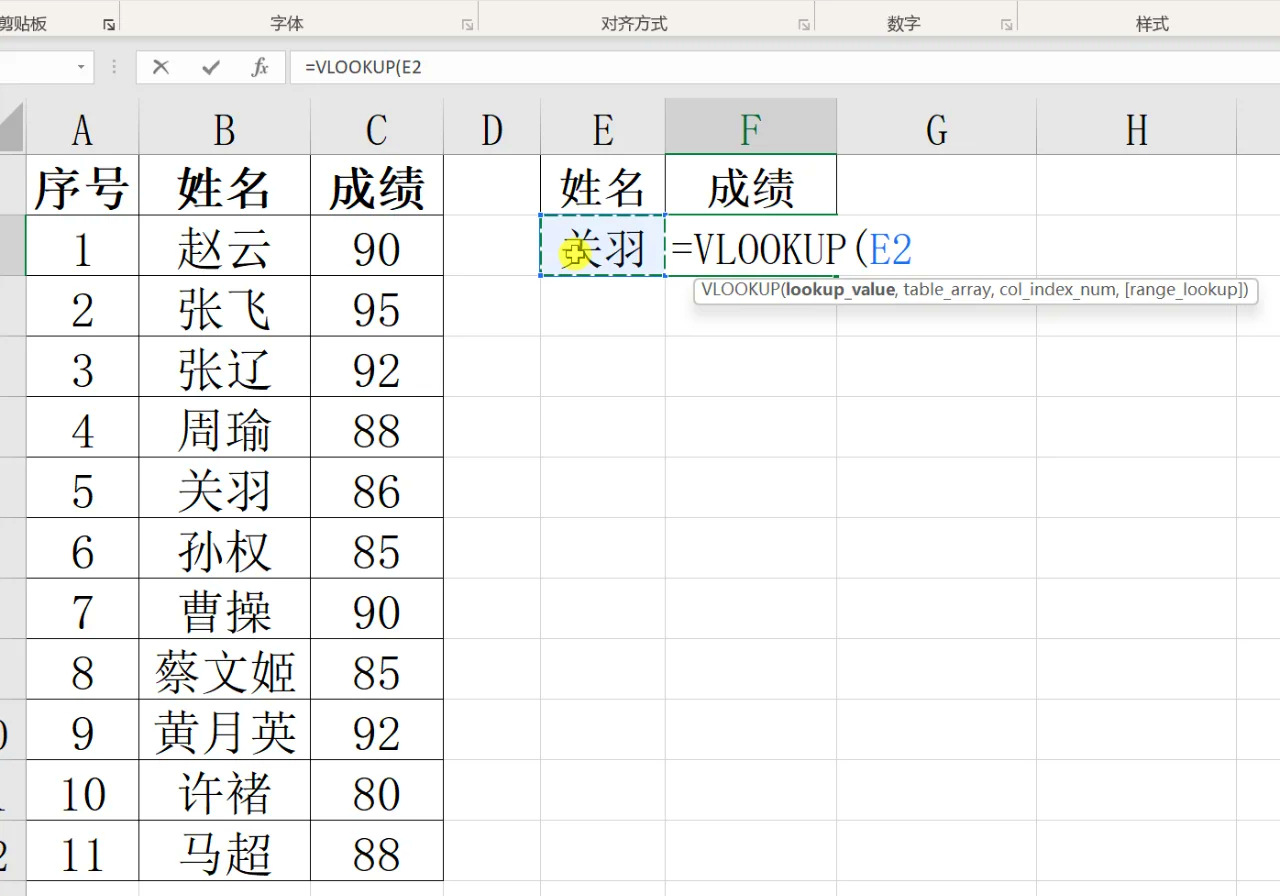1280x896 pixels.
Task: Open Insert Function via the fx icon
Action: 260,67
